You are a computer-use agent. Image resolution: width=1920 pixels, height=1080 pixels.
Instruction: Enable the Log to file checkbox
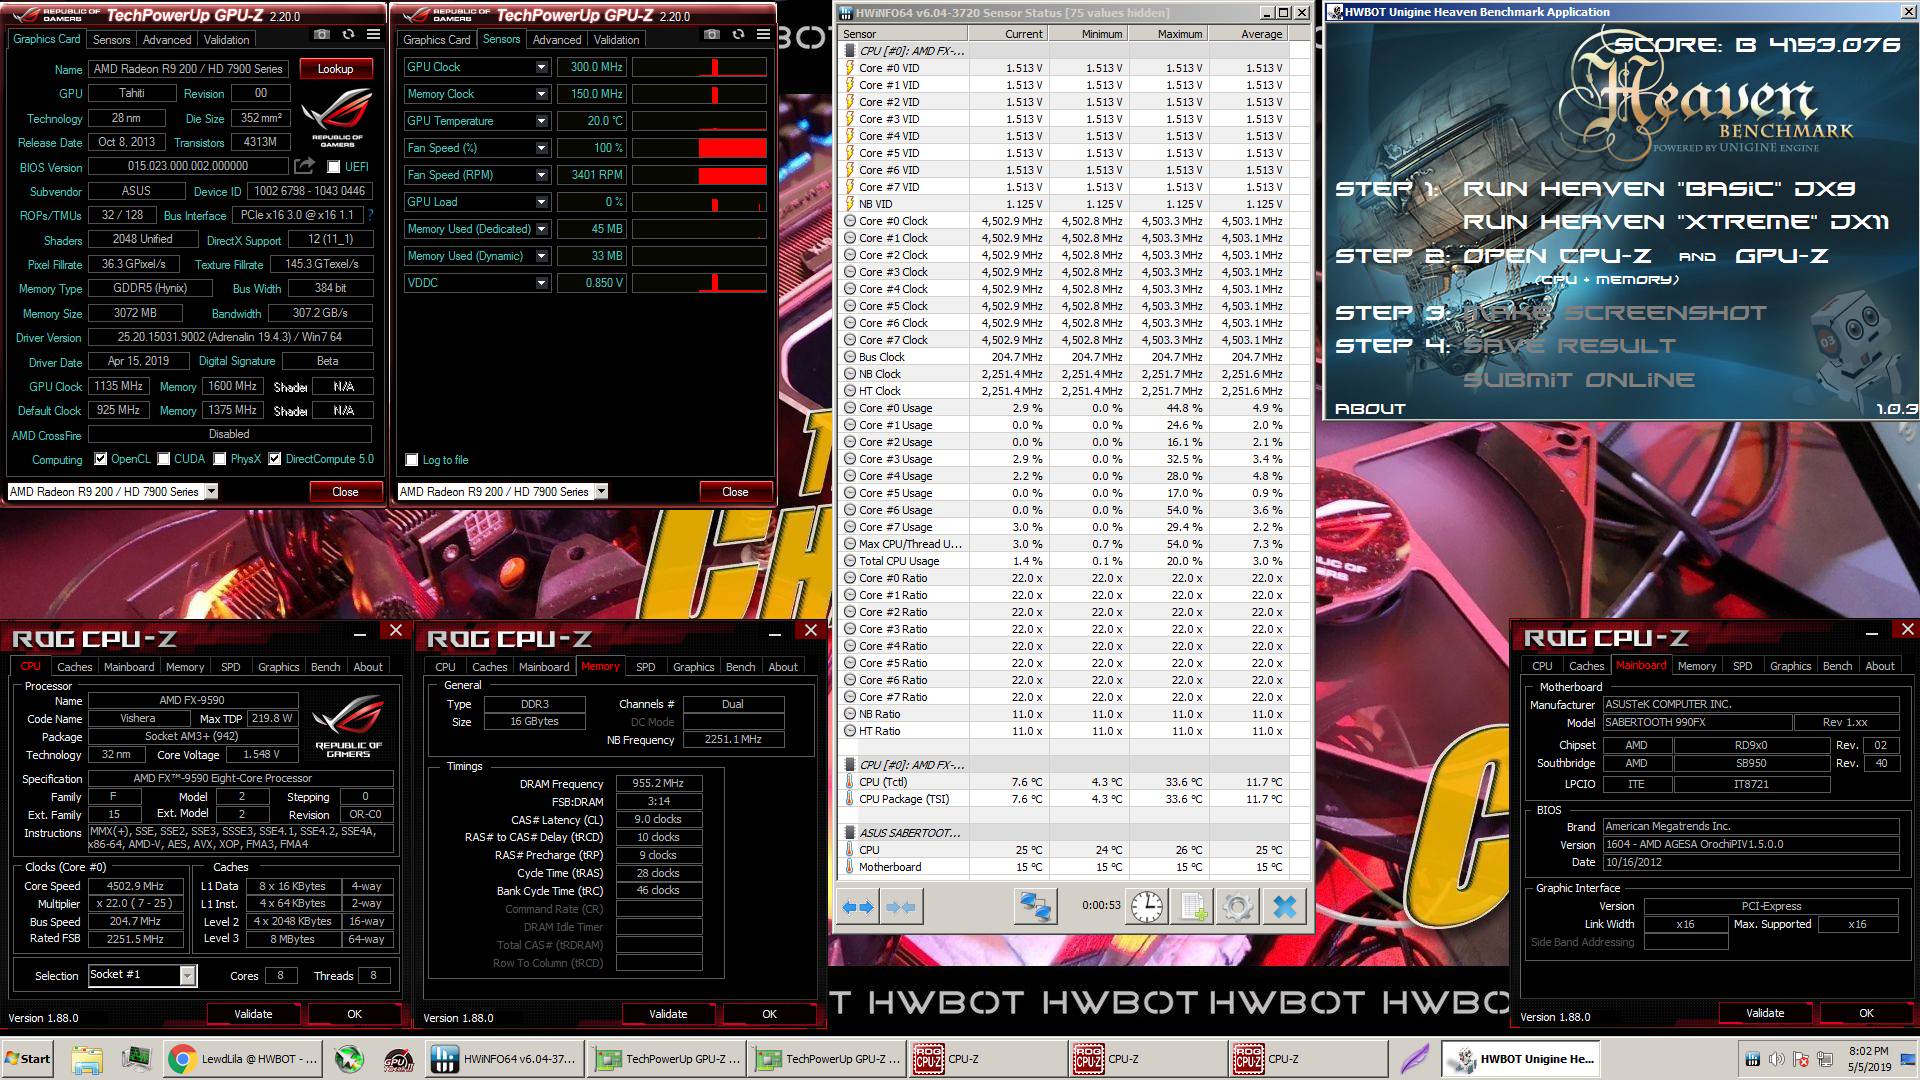click(411, 460)
